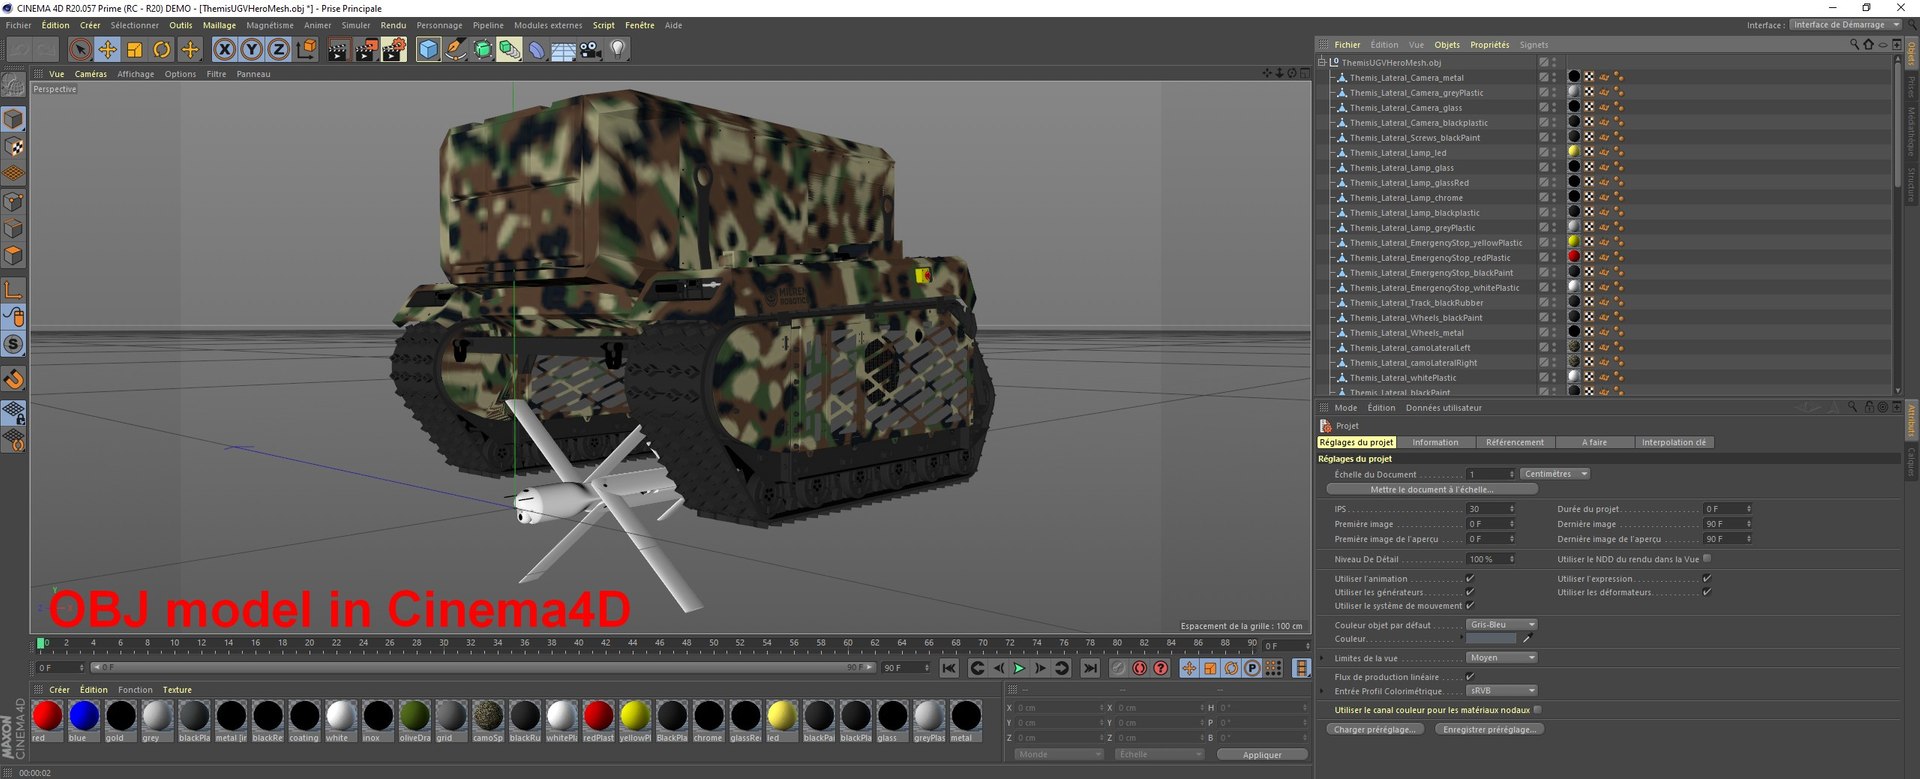Open the Limites de la vue dropdown
The image size is (1920, 779).
click(x=1501, y=658)
